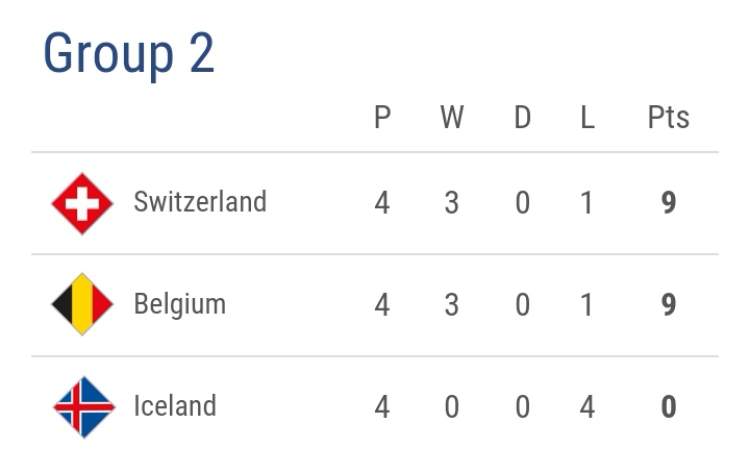This screenshot has height=473, width=750.
Task: Click Iceland's losses value of 4
Action: [x=587, y=407]
